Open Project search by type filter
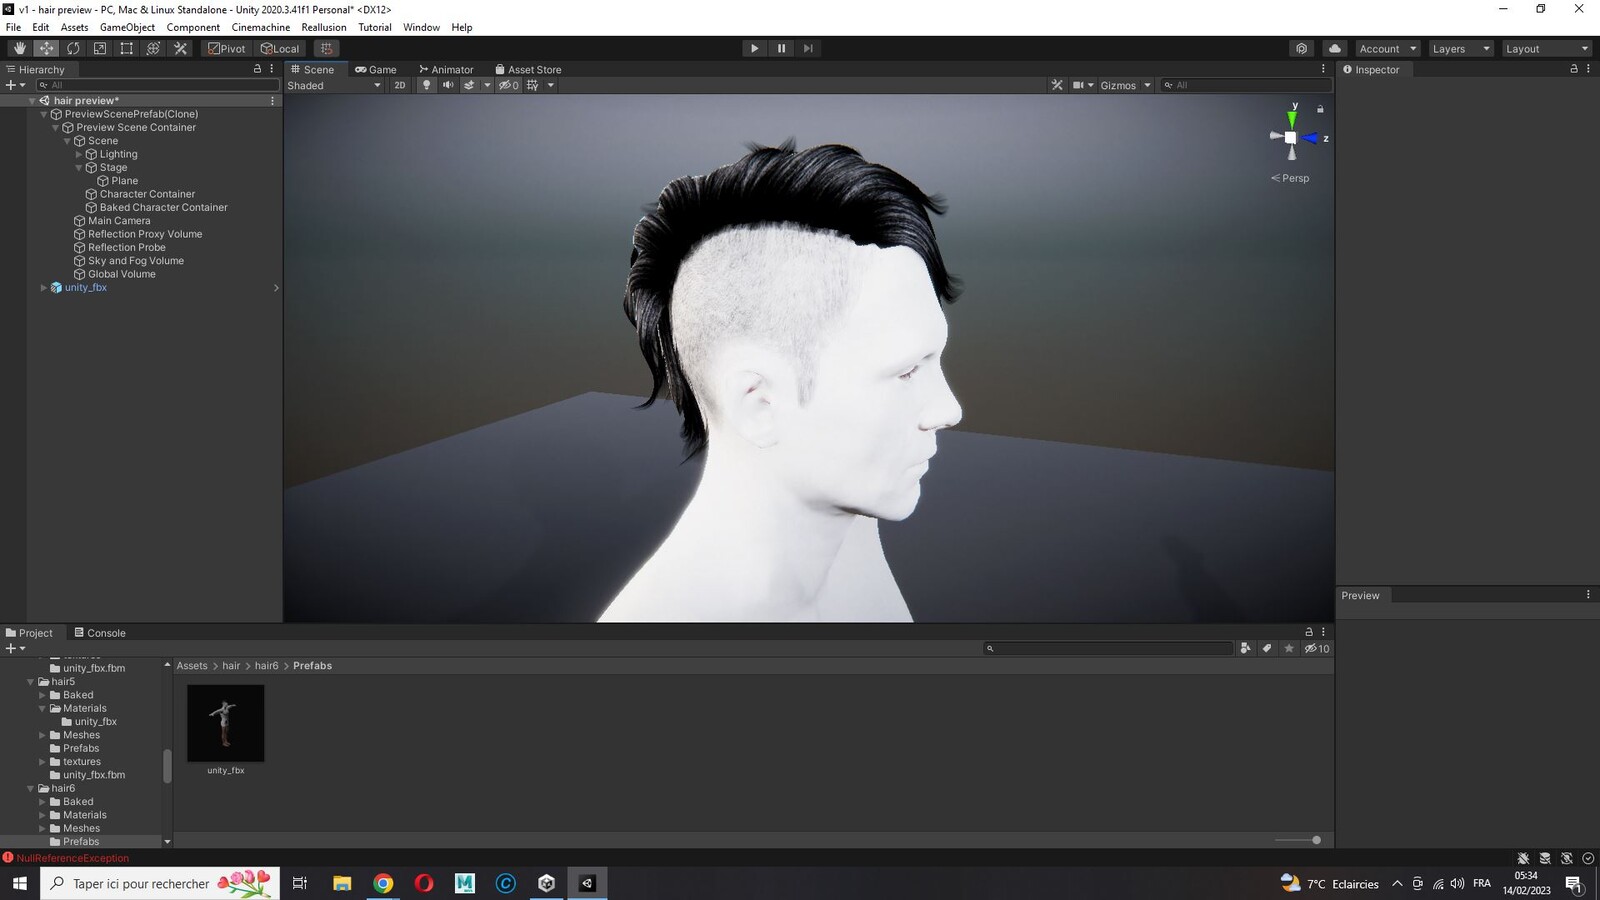This screenshot has width=1600, height=900. point(1245,648)
